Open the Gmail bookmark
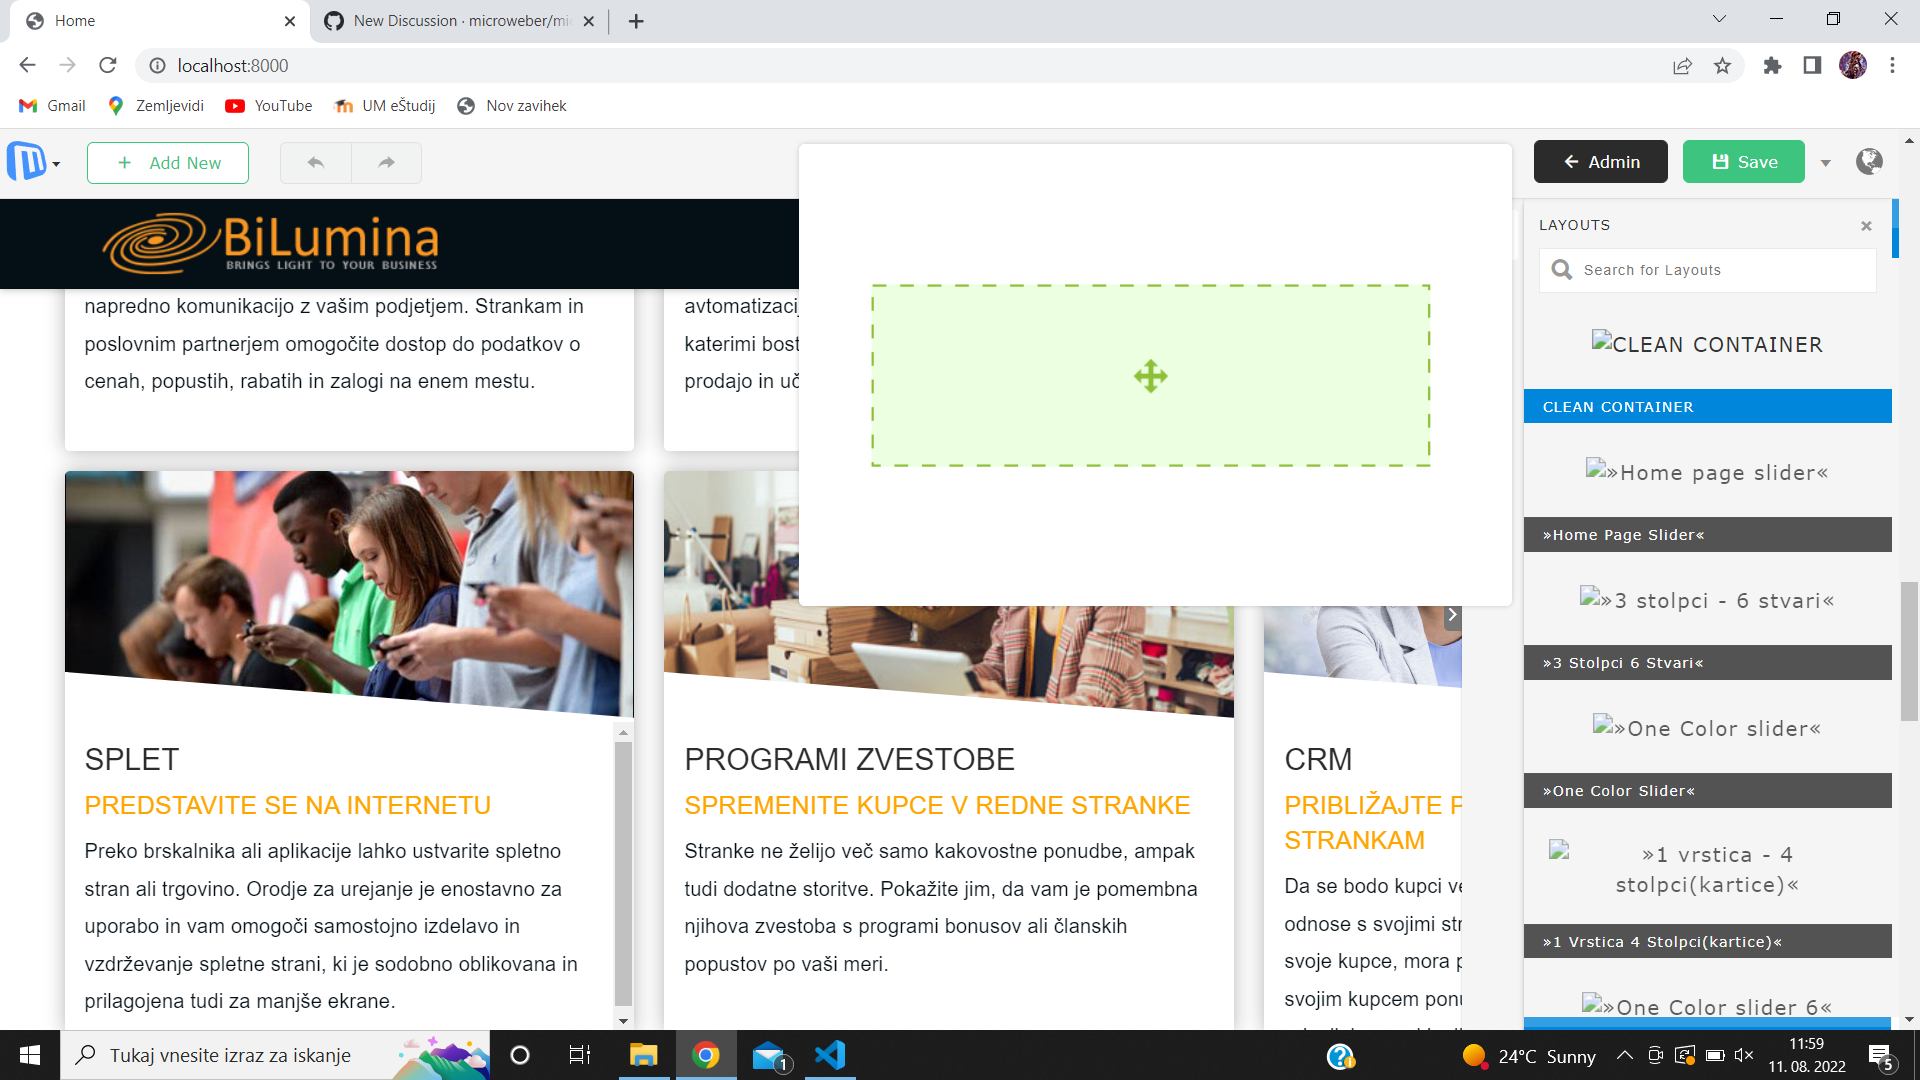Viewport: 1920px width, 1080px height. pyautogui.click(x=52, y=106)
